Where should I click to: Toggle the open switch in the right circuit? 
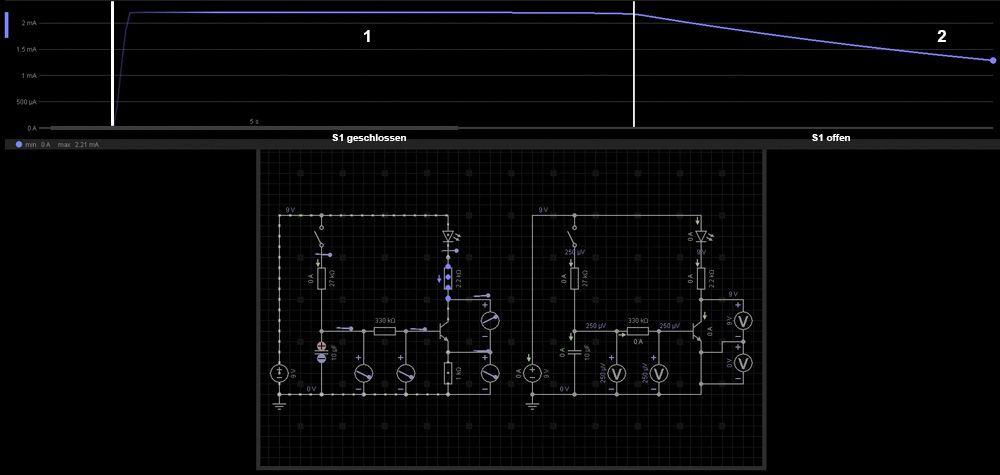[573, 240]
